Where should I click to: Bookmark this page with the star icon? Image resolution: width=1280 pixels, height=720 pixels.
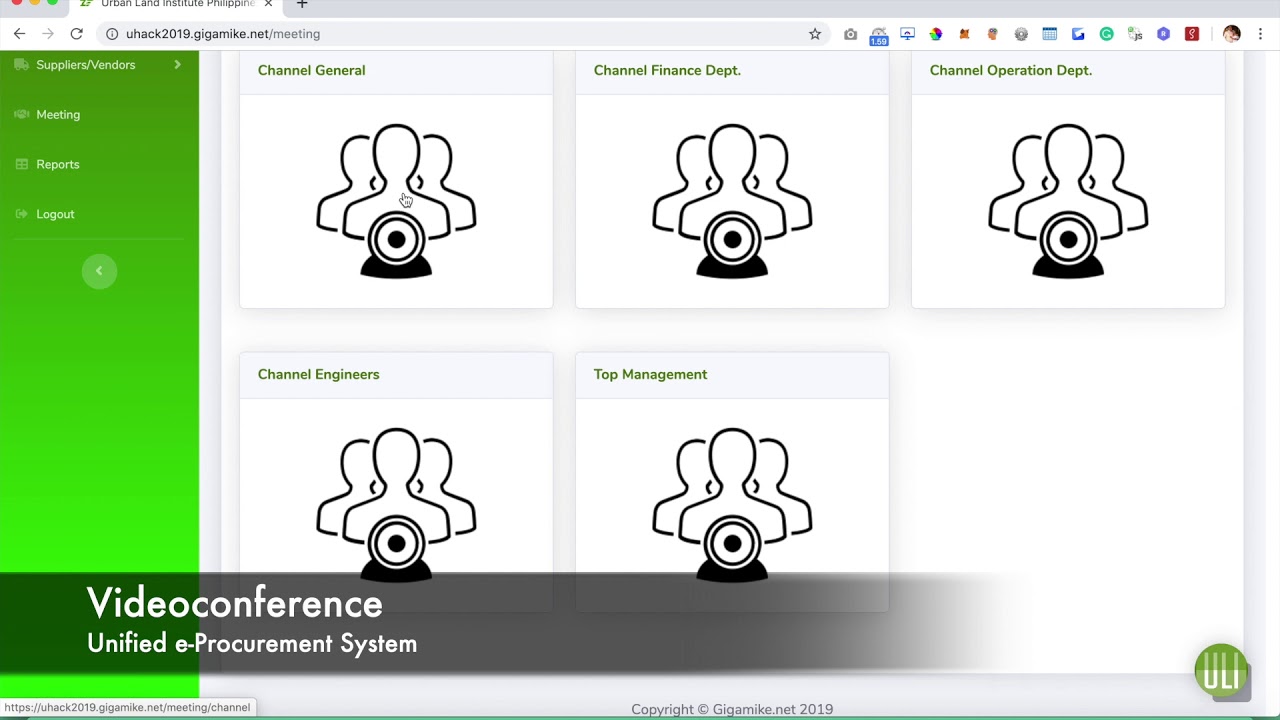tap(815, 34)
